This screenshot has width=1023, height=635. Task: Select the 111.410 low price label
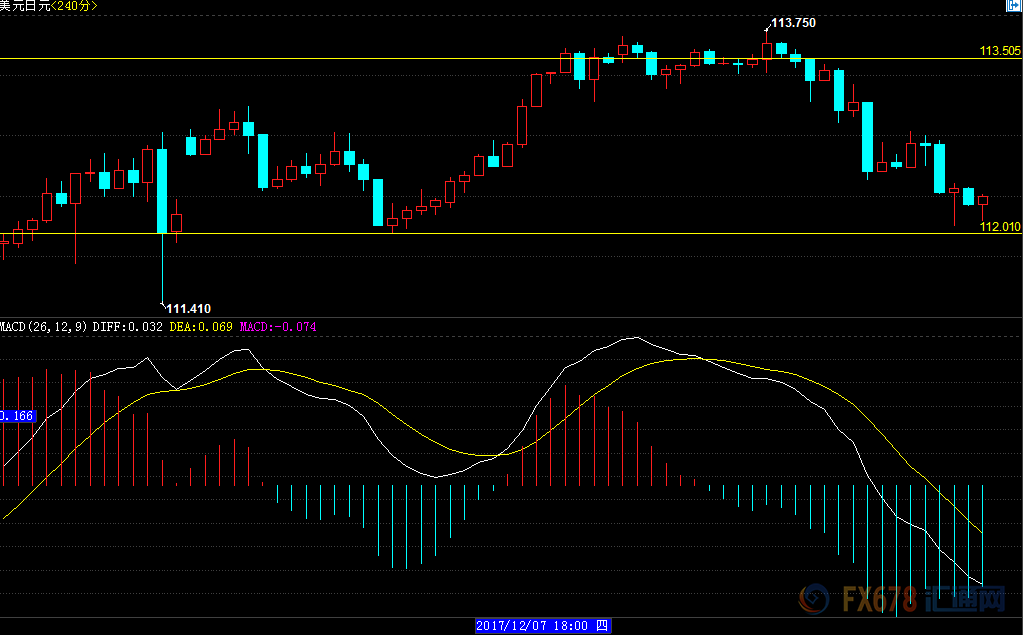coord(189,309)
